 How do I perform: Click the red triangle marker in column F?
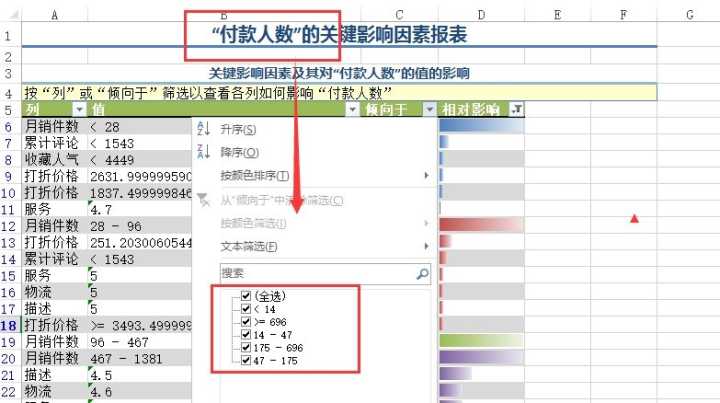click(634, 218)
